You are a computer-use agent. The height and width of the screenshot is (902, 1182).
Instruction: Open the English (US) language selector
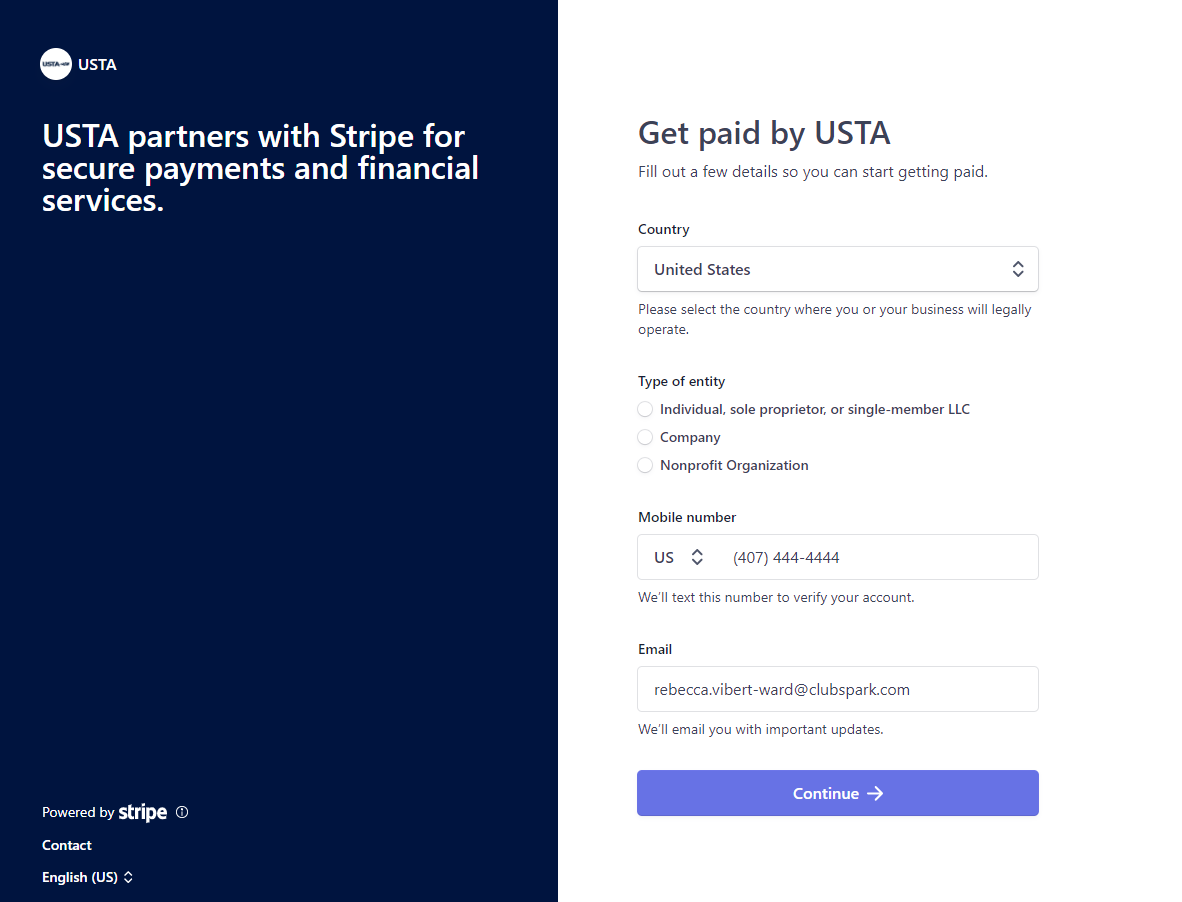[x=87, y=877]
